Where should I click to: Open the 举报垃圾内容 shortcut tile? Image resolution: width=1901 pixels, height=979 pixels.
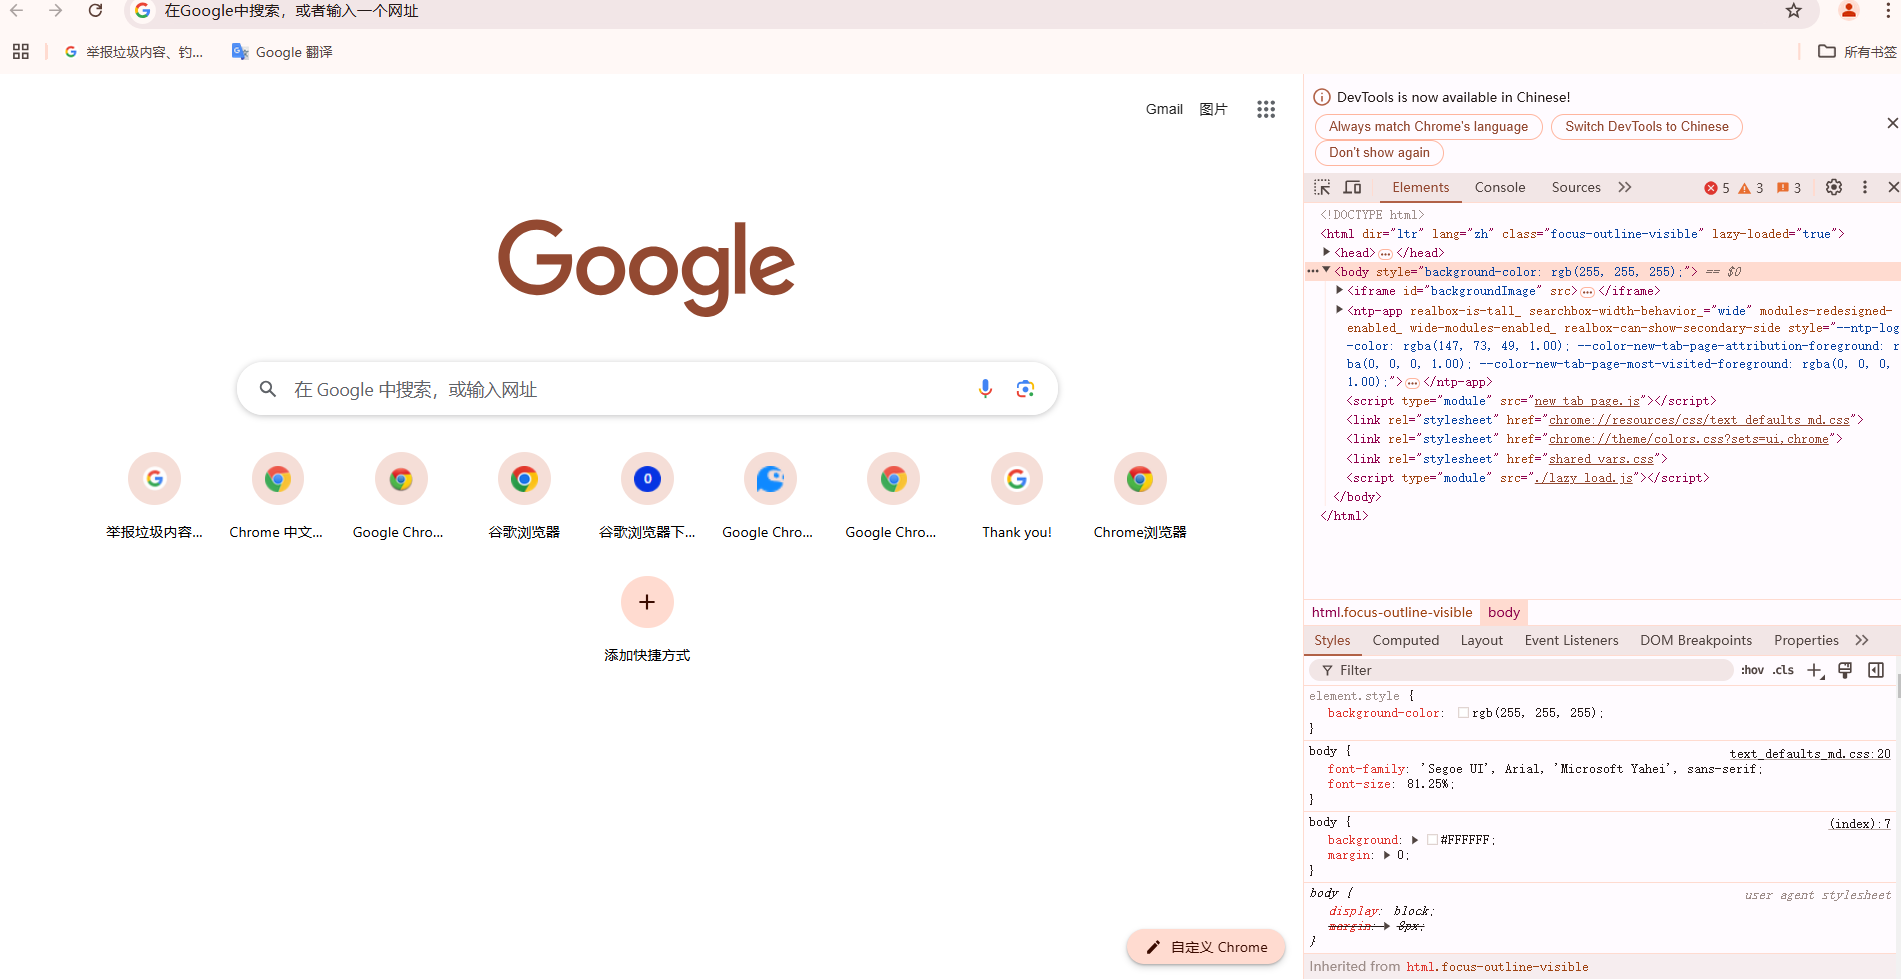[154, 497]
